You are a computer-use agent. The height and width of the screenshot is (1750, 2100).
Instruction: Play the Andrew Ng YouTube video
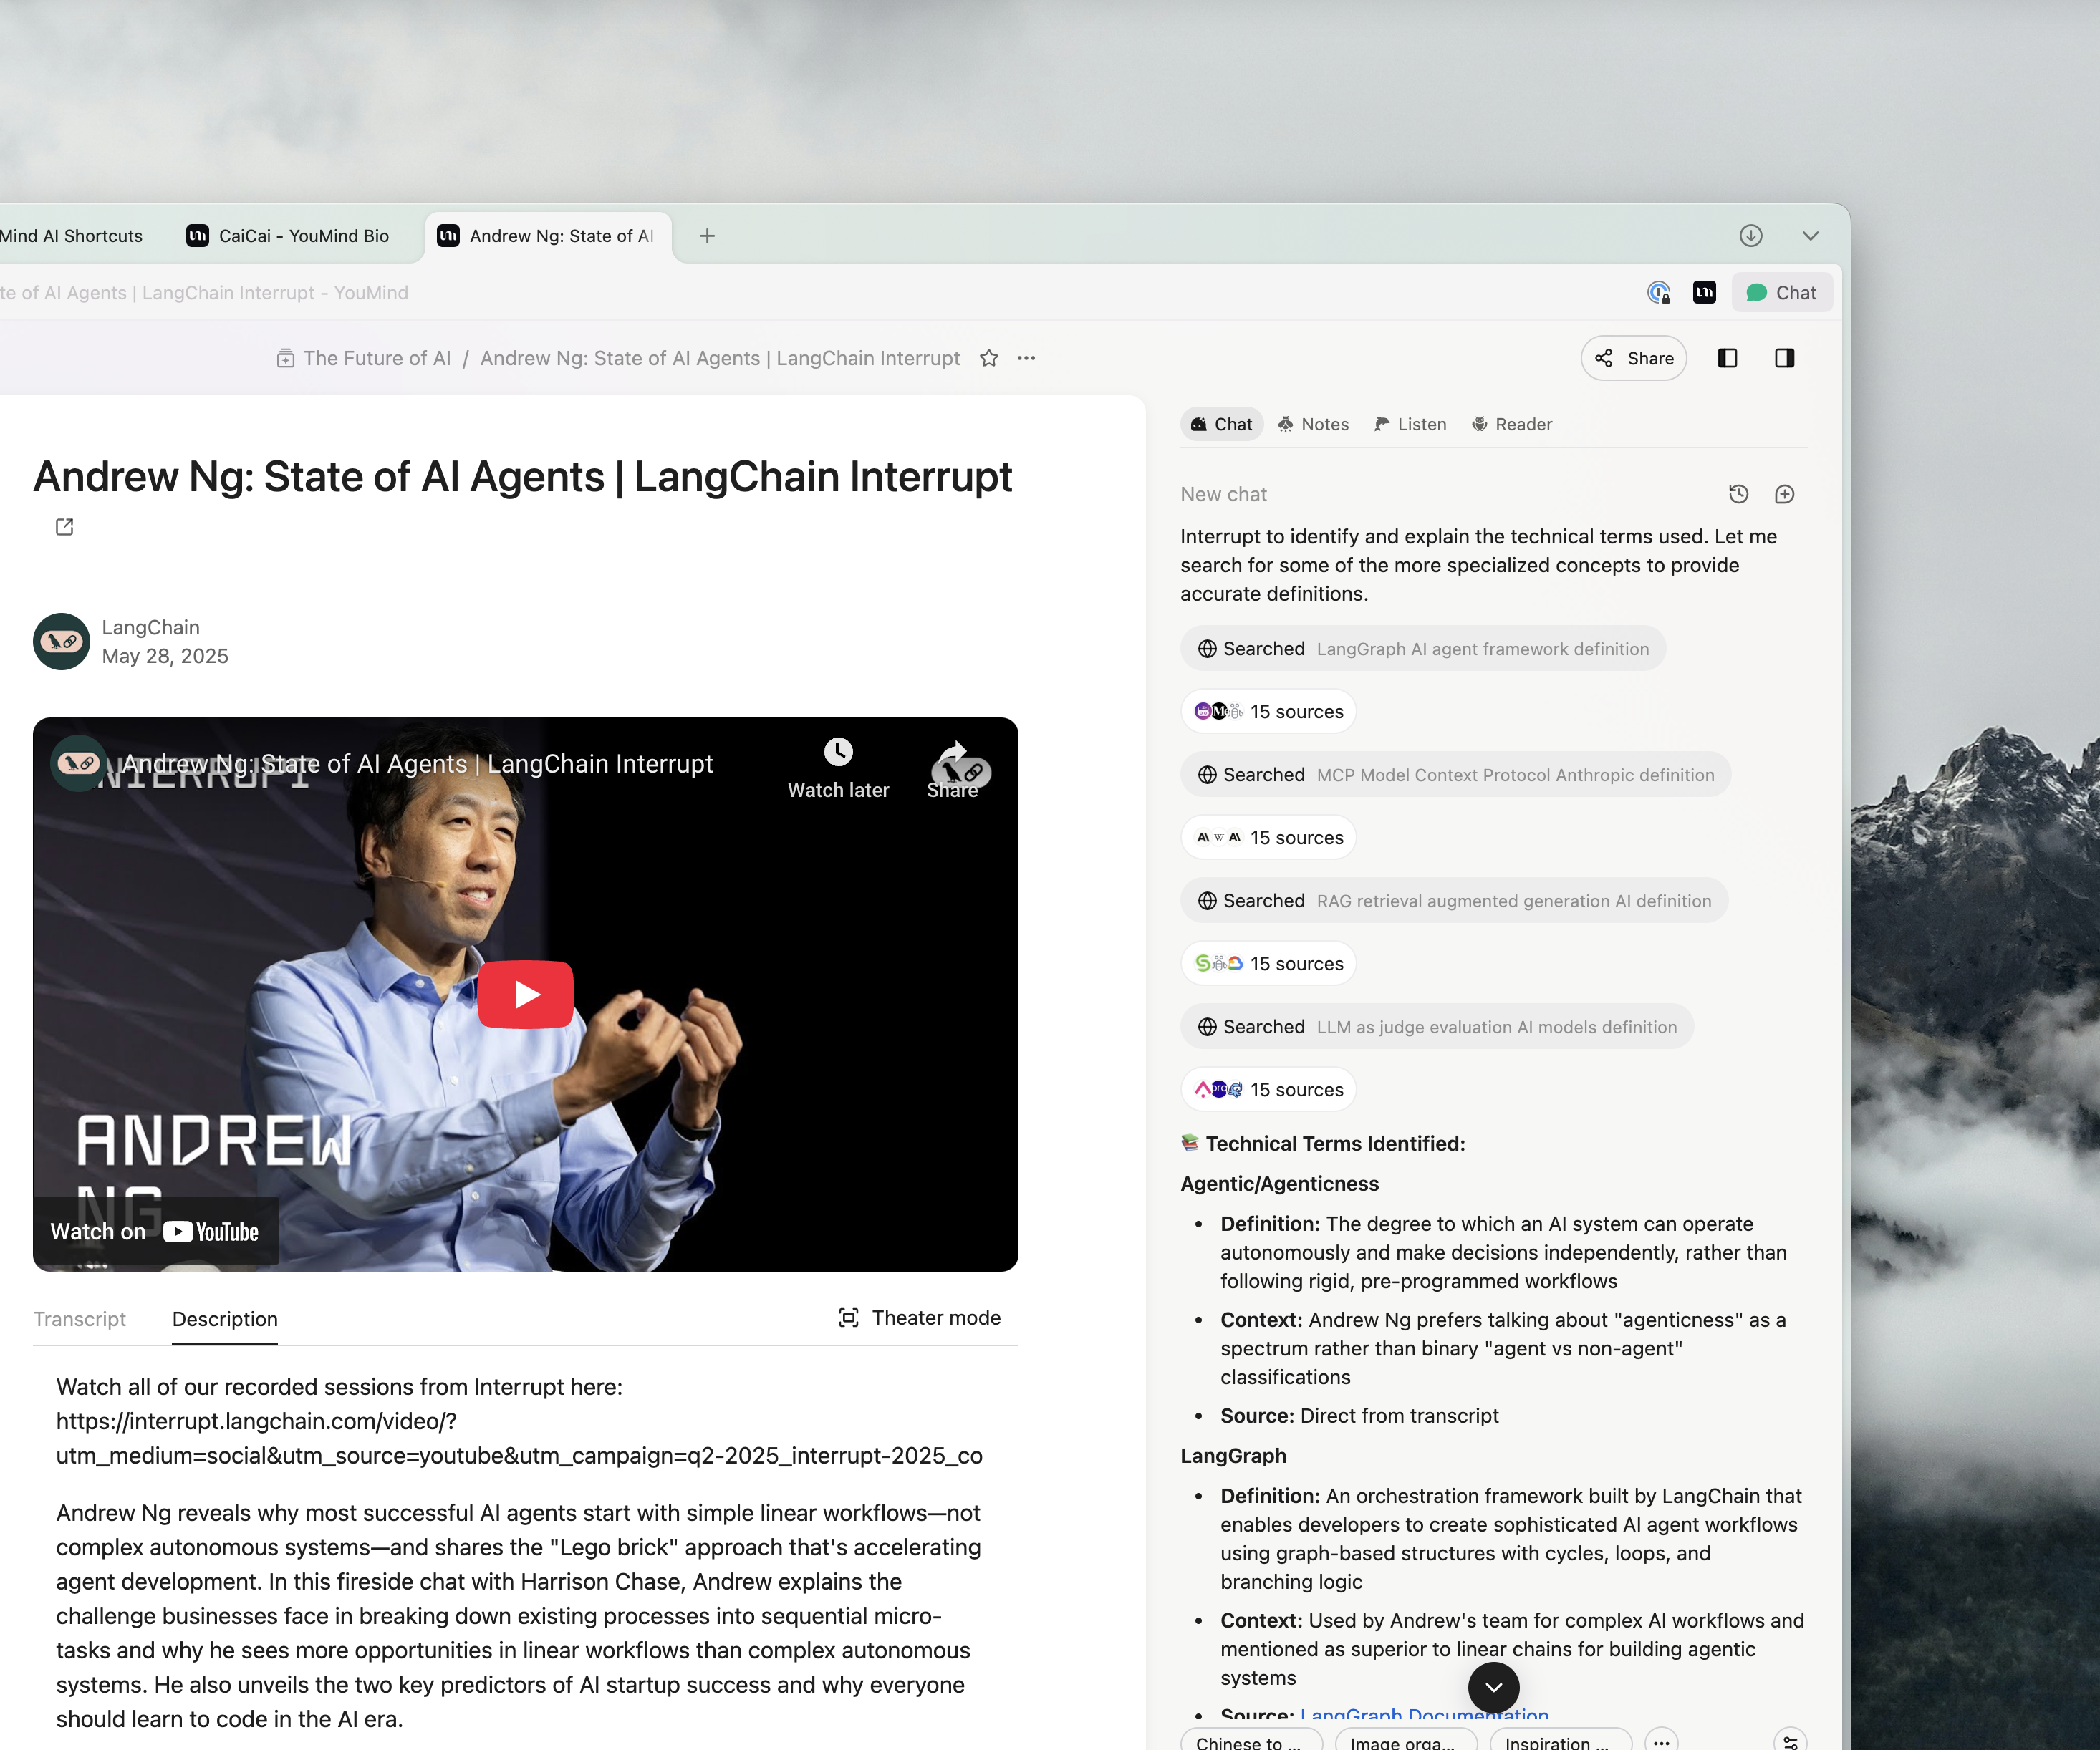click(x=525, y=994)
